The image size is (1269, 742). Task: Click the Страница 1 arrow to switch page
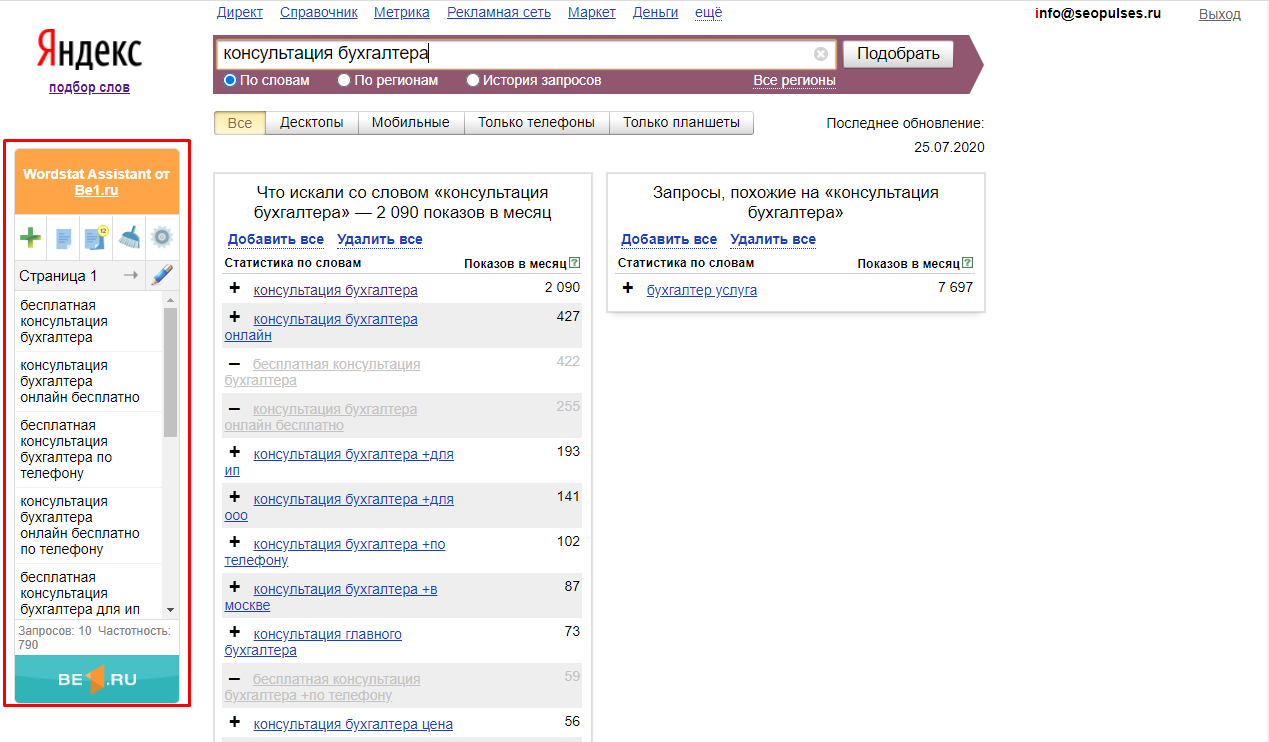(x=130, y=276)
